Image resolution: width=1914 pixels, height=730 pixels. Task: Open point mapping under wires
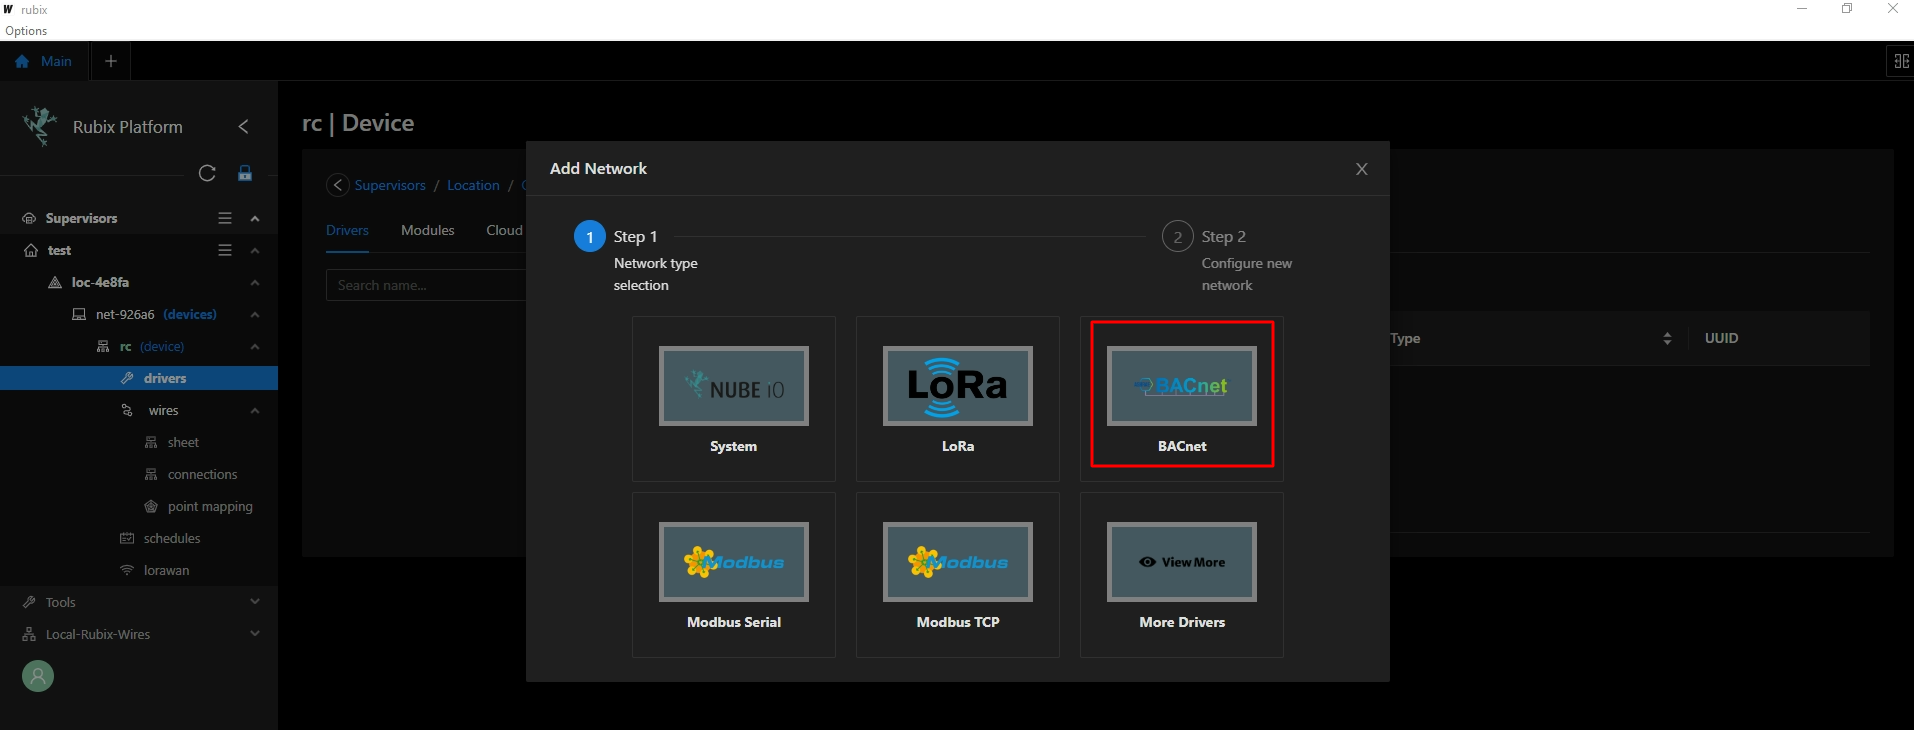coord(210,506)
